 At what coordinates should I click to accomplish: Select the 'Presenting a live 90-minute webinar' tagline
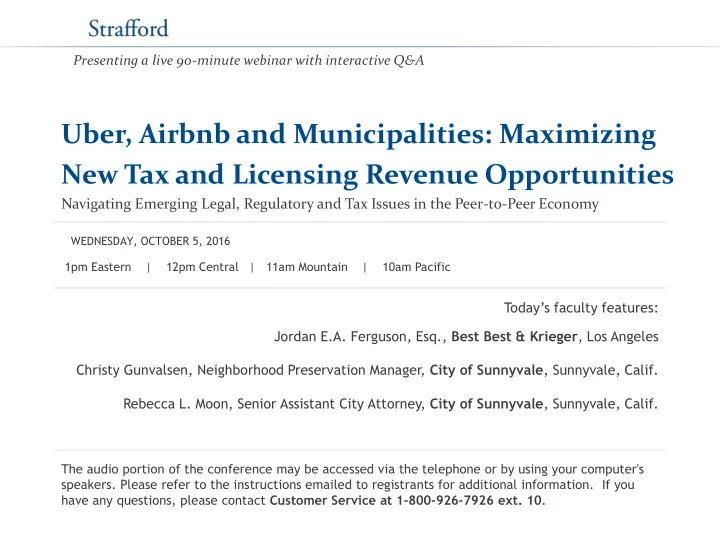(248, 61)
